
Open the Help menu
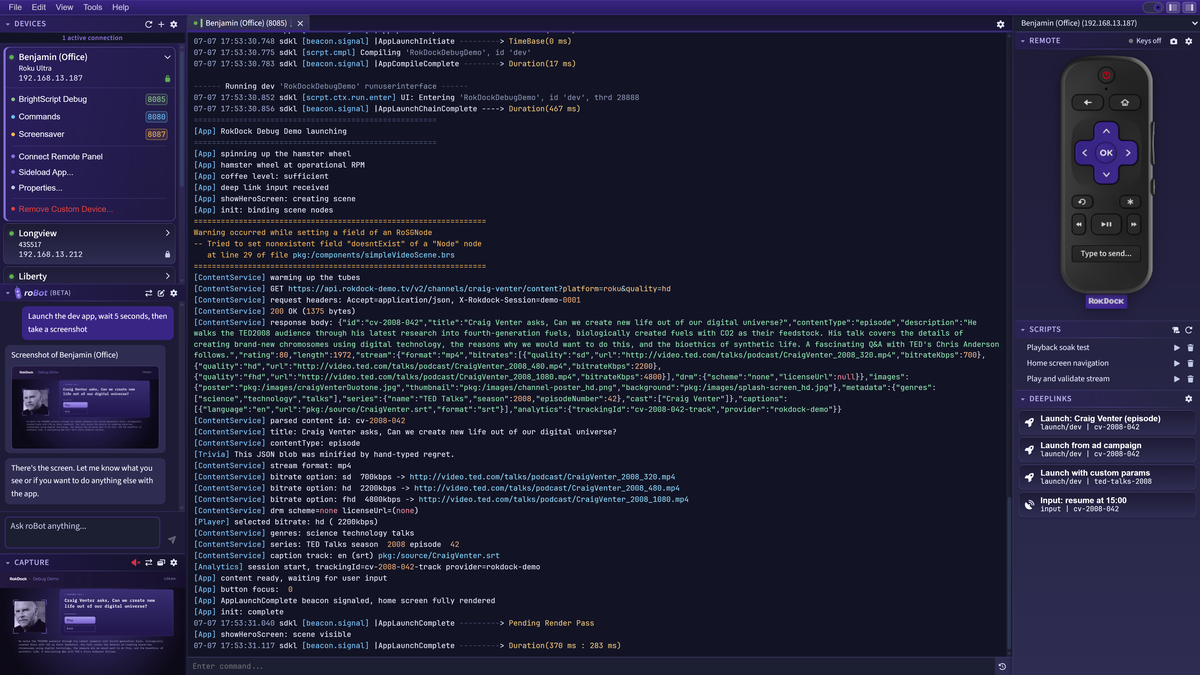tap(120, 7)
